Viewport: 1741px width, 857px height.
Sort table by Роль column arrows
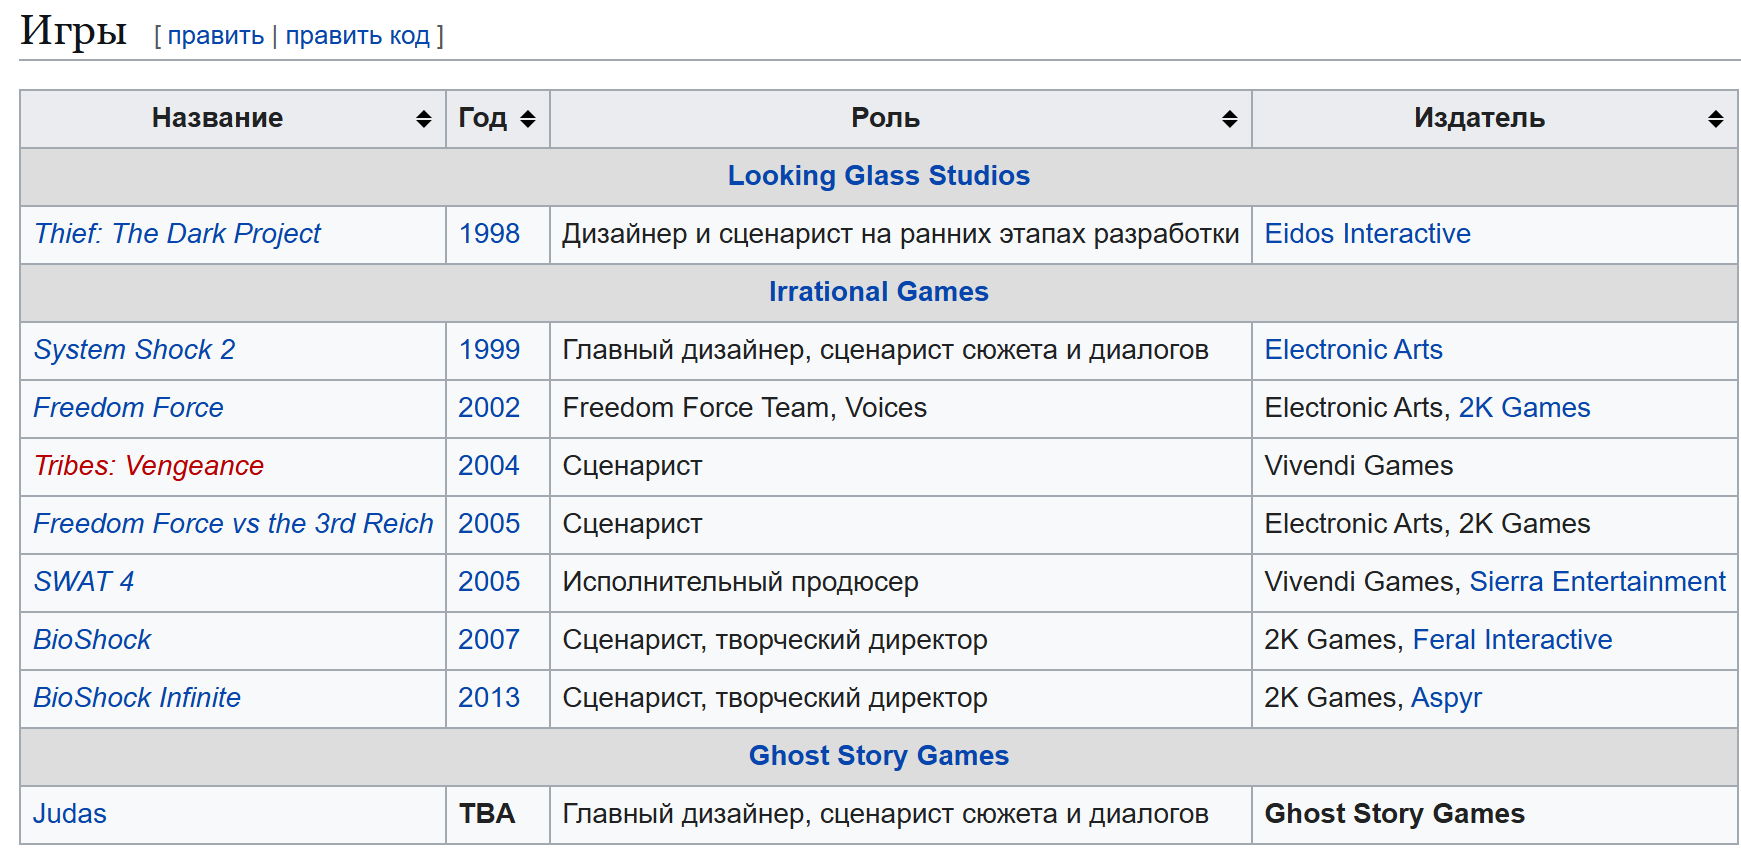pos(1230,119)
